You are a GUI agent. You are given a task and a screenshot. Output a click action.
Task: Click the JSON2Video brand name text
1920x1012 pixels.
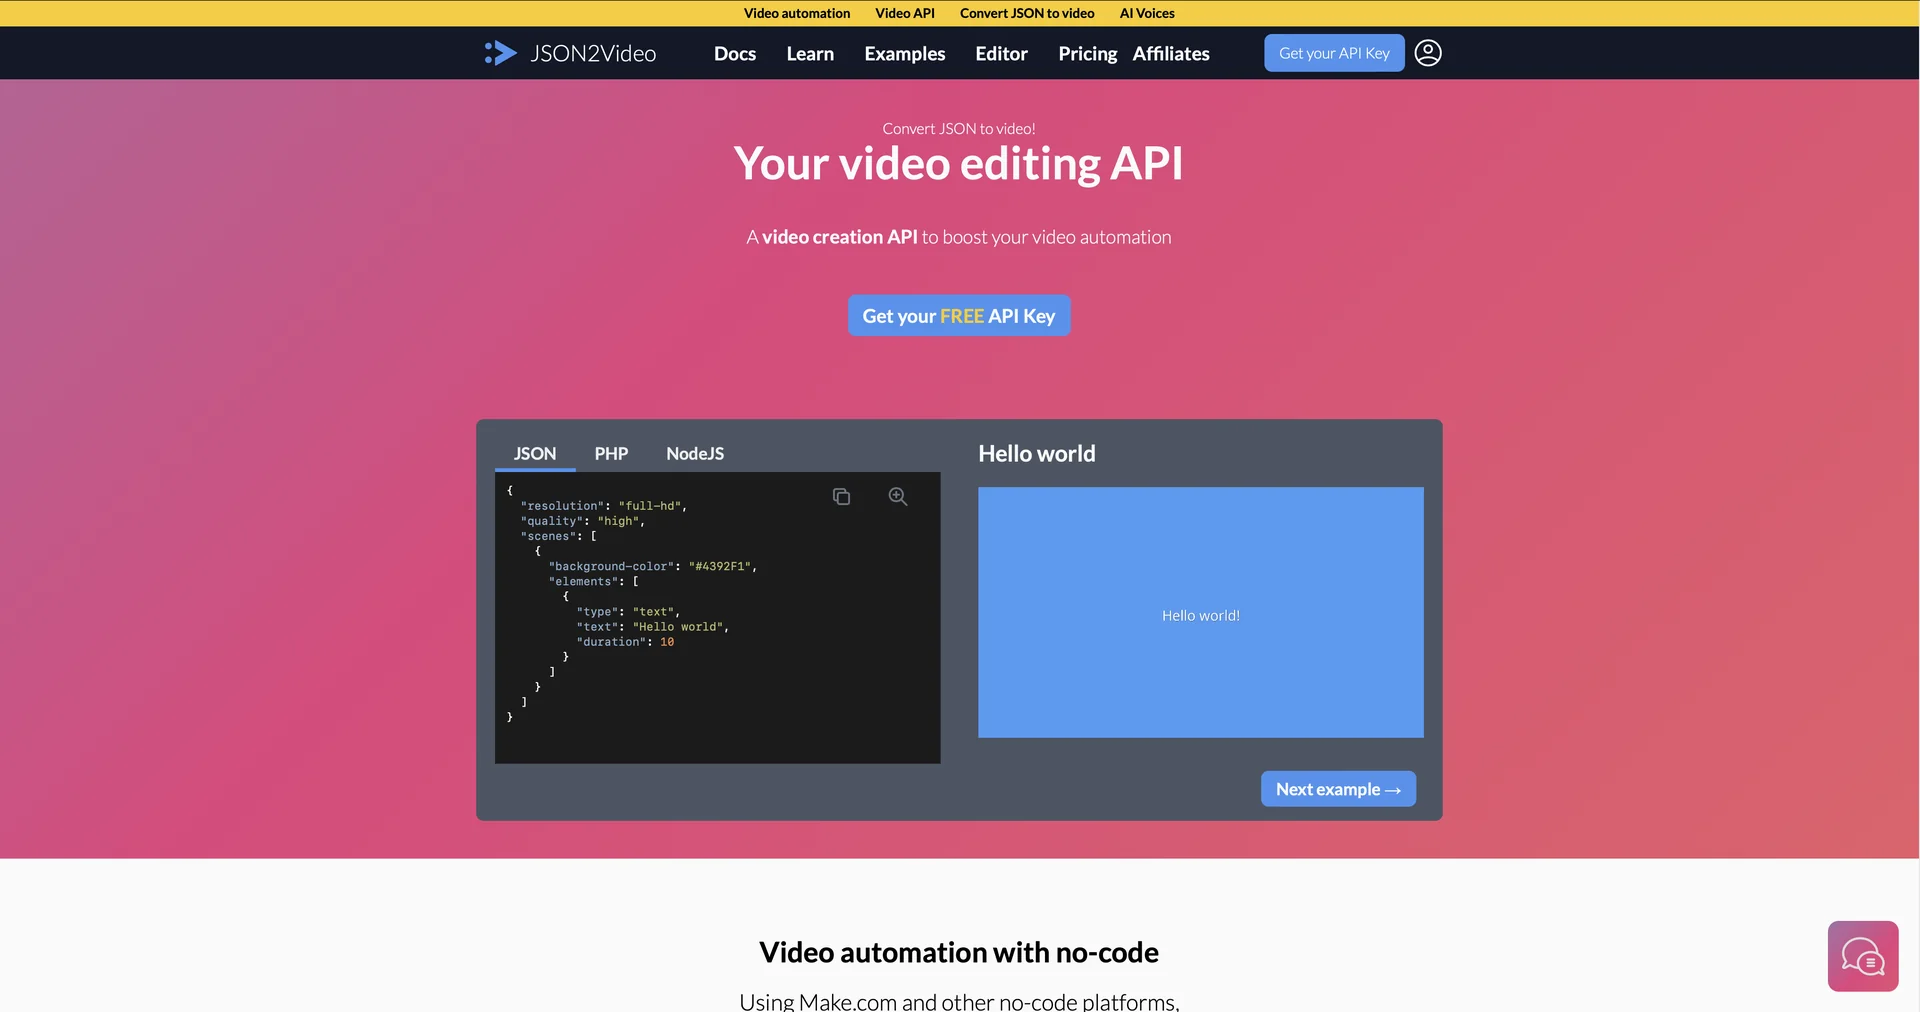593,54
